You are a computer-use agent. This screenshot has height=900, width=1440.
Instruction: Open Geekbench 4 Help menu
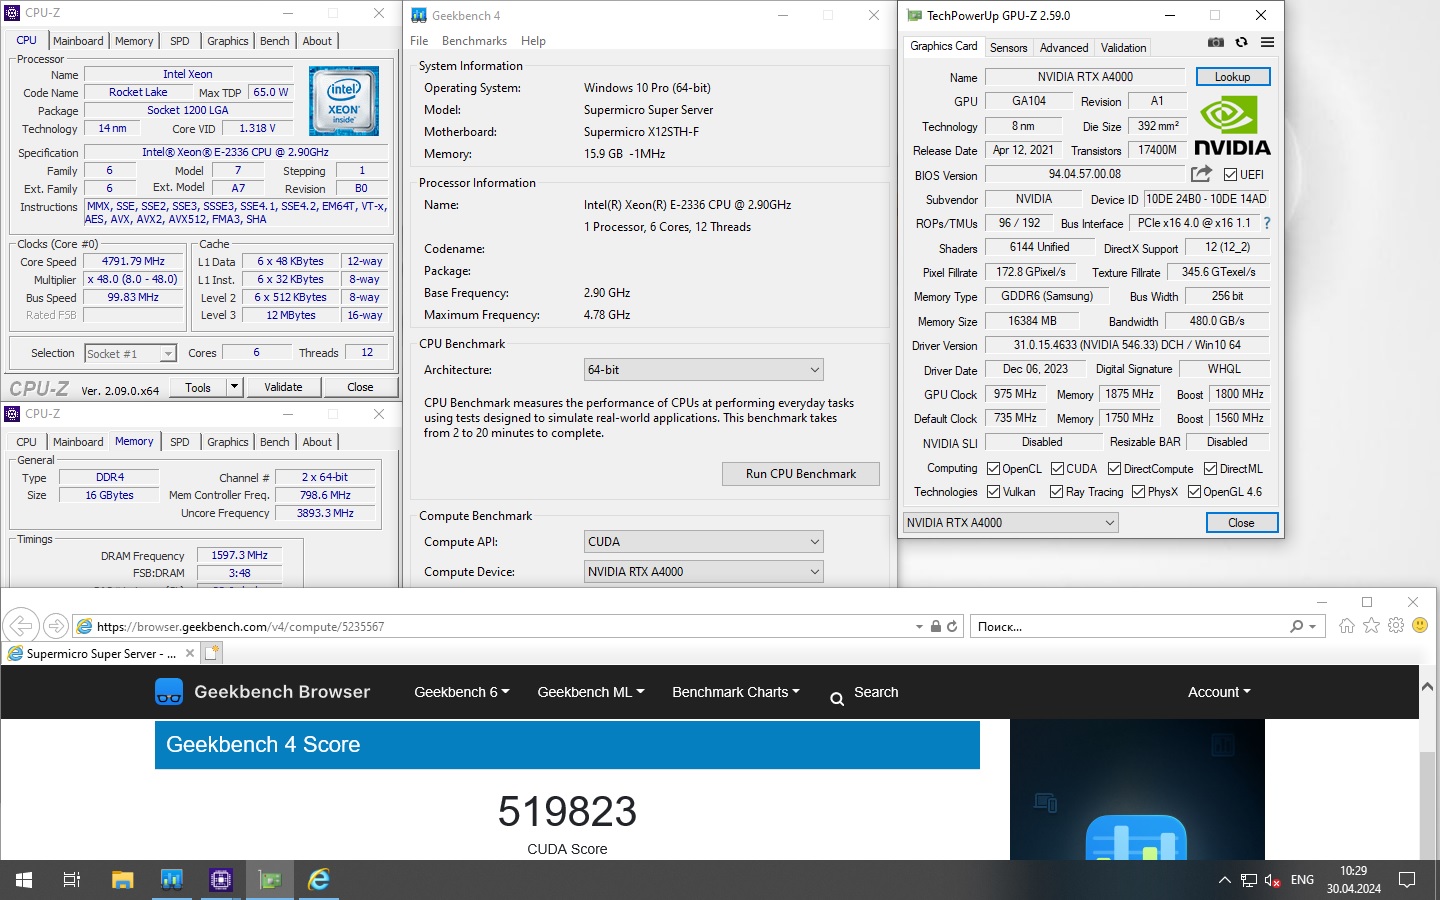(x=533, y=41)
